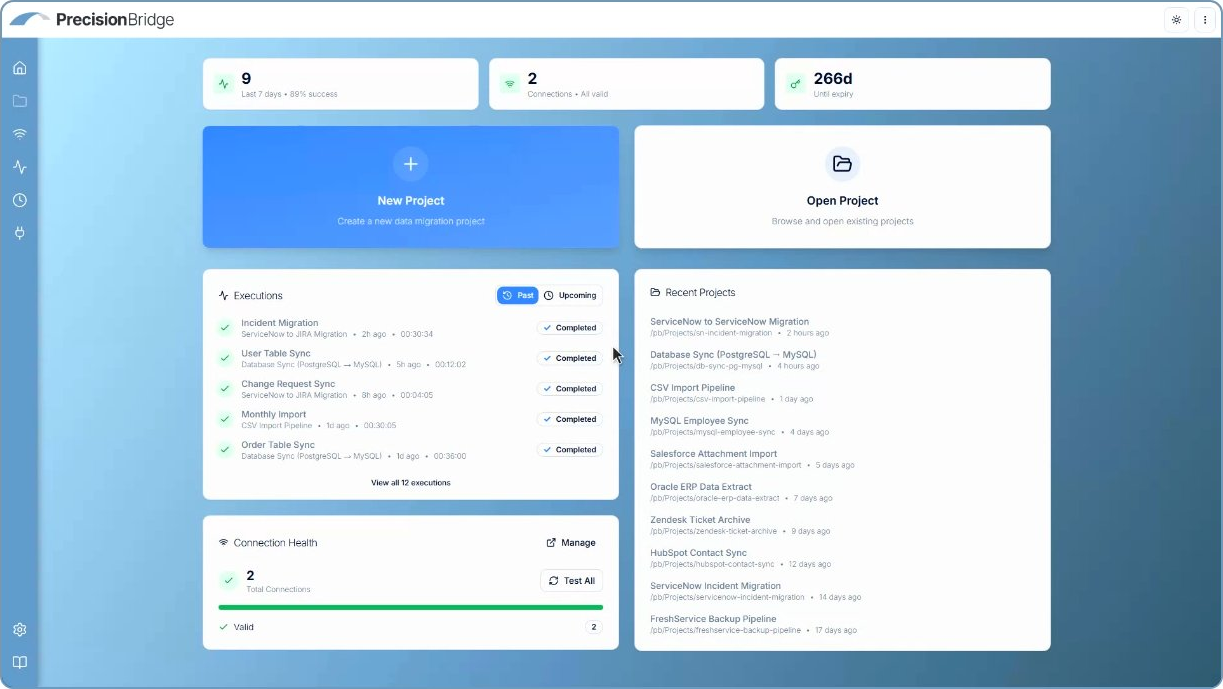The height and width of the screenshot is (689, 1223).
Task: Click the 266d until expiry card
Action: click(913, 84)
